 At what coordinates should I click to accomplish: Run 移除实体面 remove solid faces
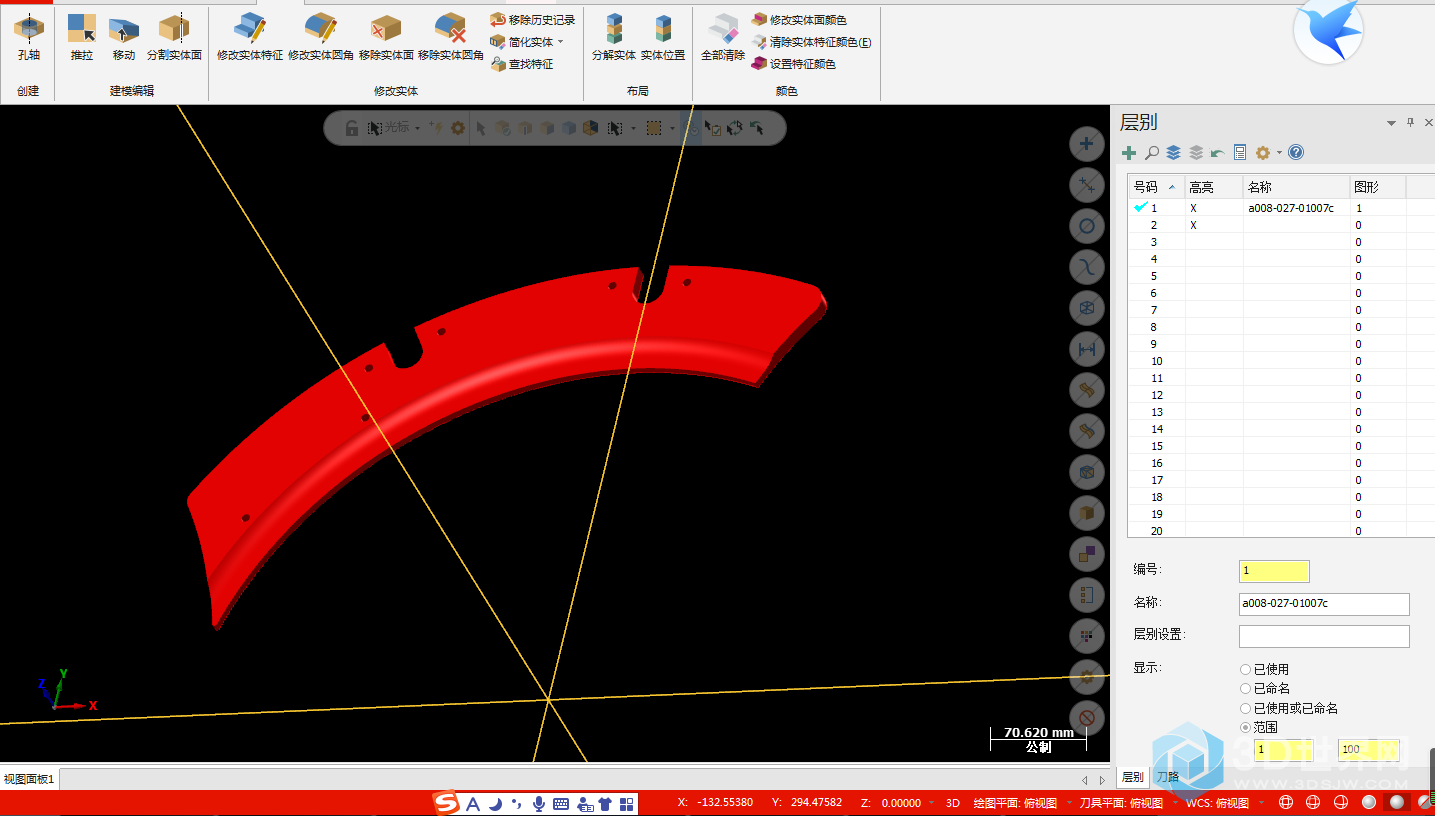tap(386, 38)
